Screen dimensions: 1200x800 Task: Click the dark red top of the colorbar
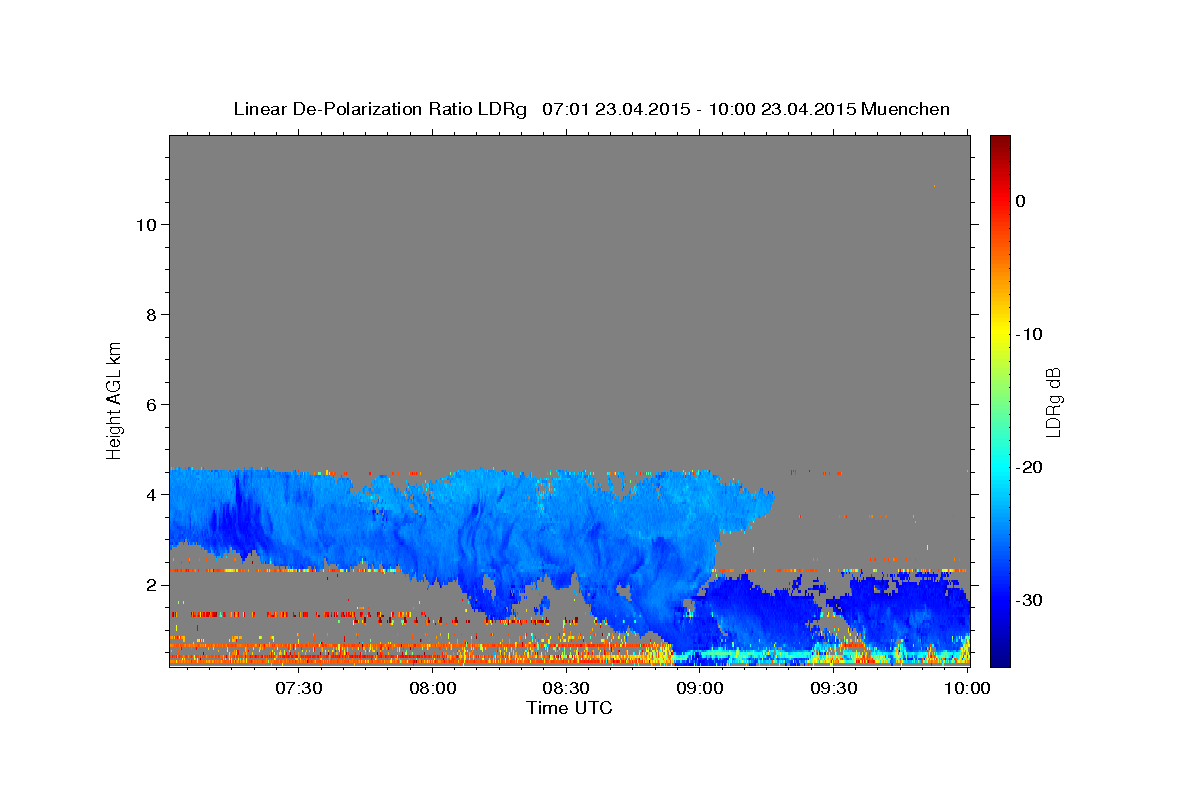1000,143
